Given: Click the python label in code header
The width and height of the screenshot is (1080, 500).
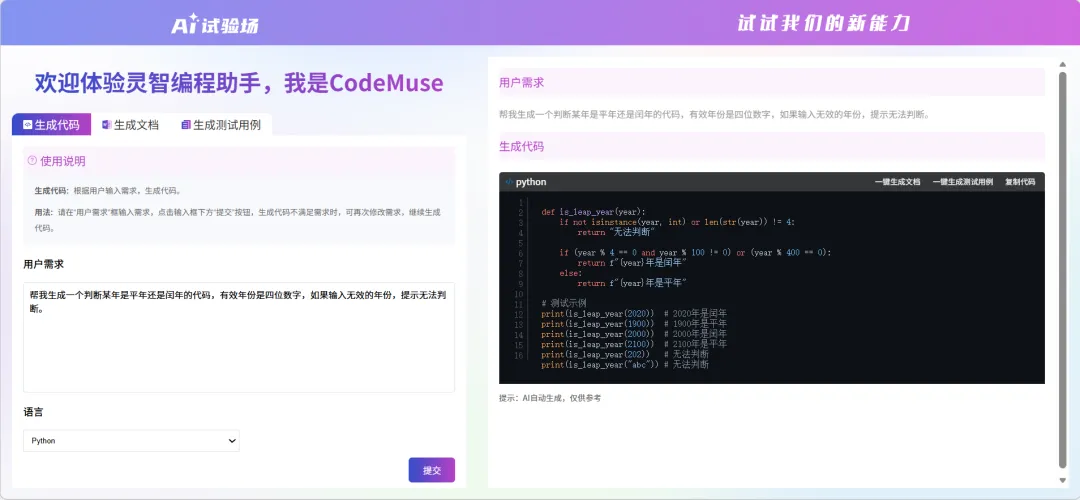Looking at the screenshot, I should coord(531,182).
